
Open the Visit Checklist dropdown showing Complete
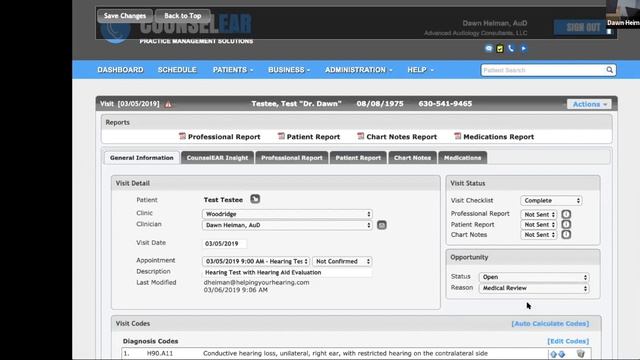(551, 200)
